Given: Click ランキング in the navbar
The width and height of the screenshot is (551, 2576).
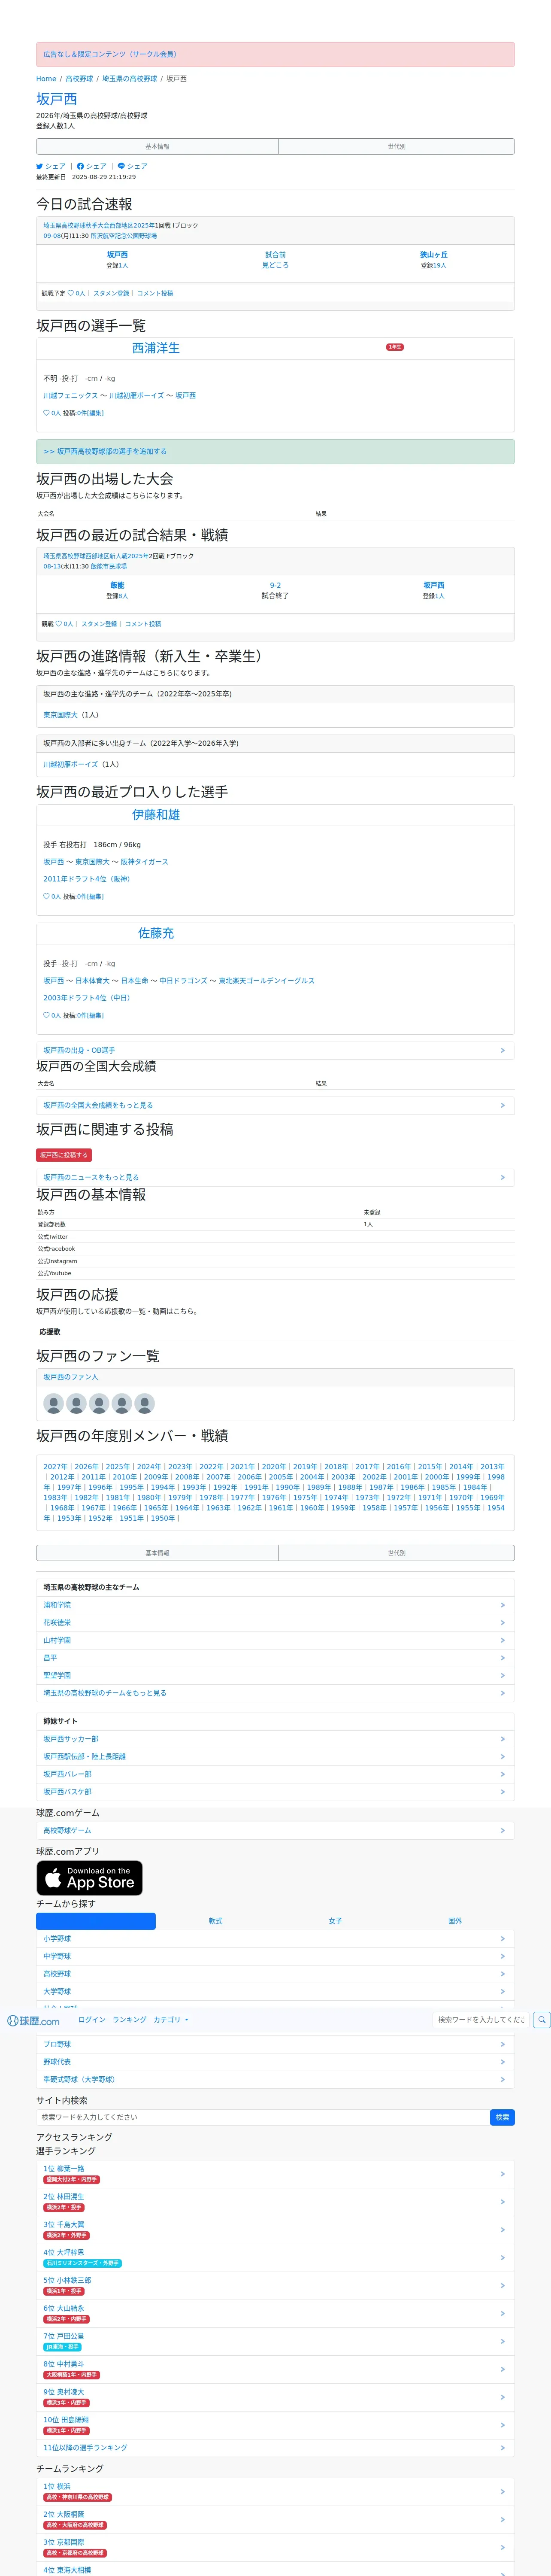Looking at the screenshot, I should coord(129,2020).
